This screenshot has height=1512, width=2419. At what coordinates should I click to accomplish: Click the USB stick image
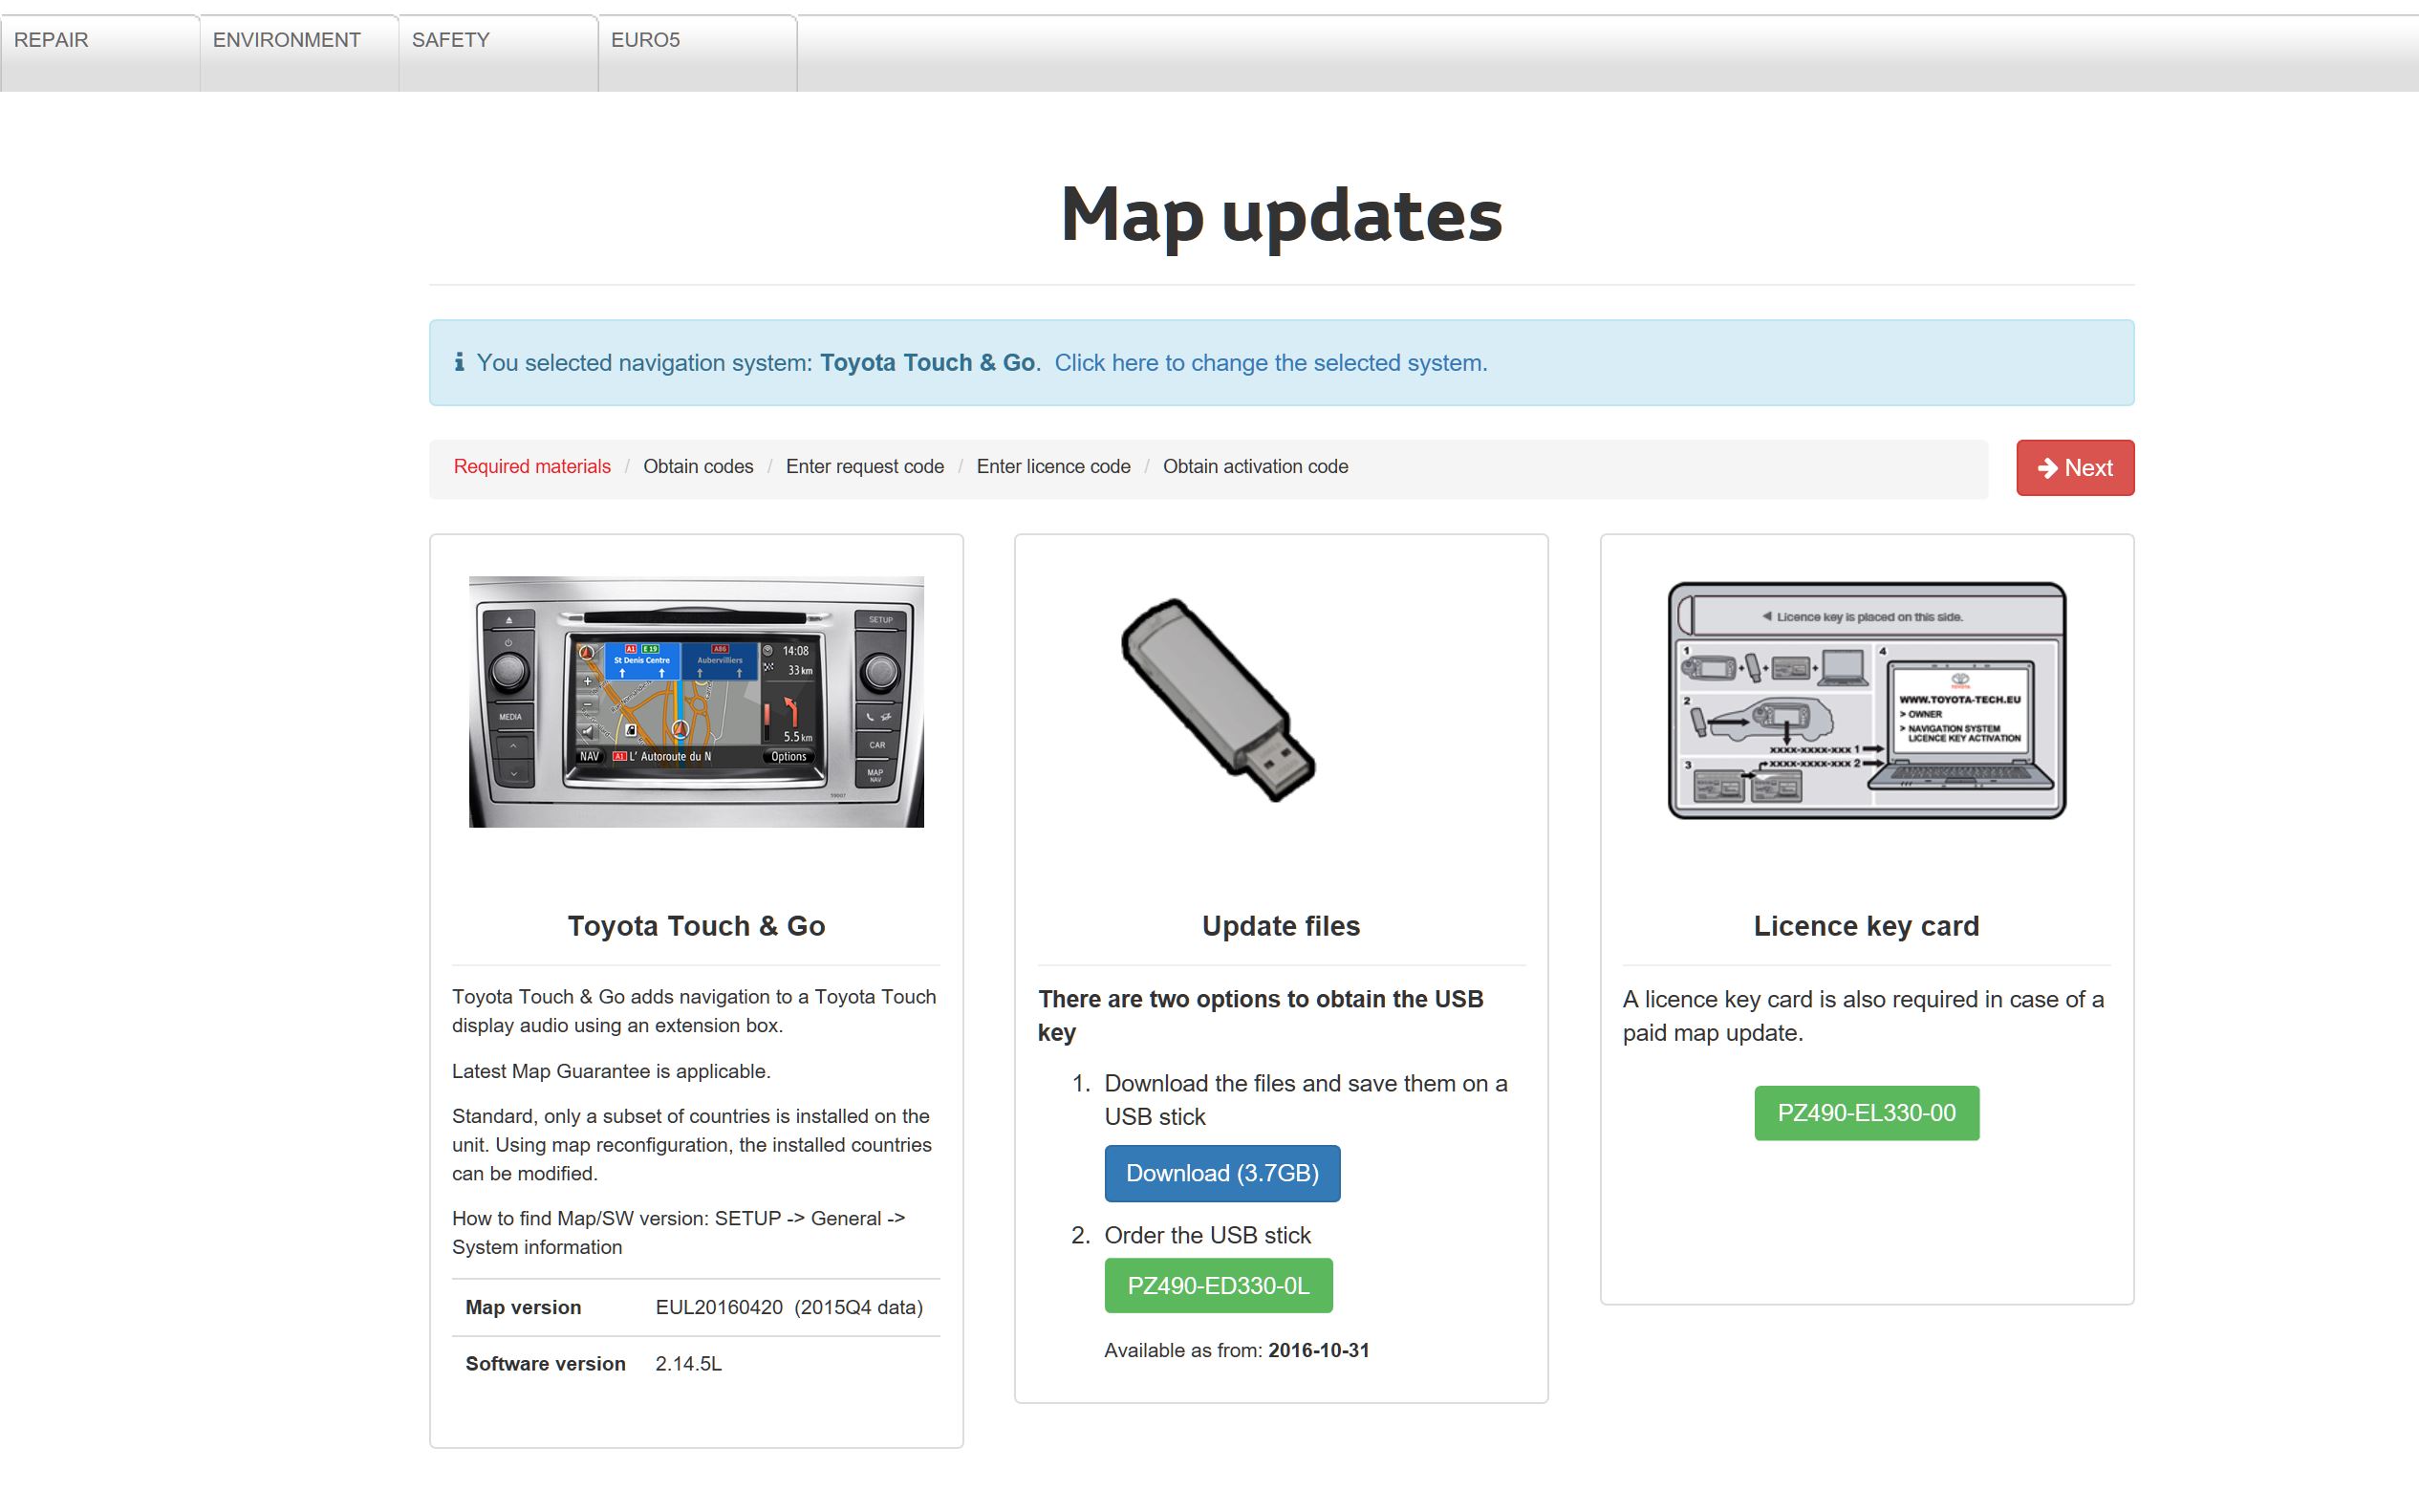tap(1218, 700)
